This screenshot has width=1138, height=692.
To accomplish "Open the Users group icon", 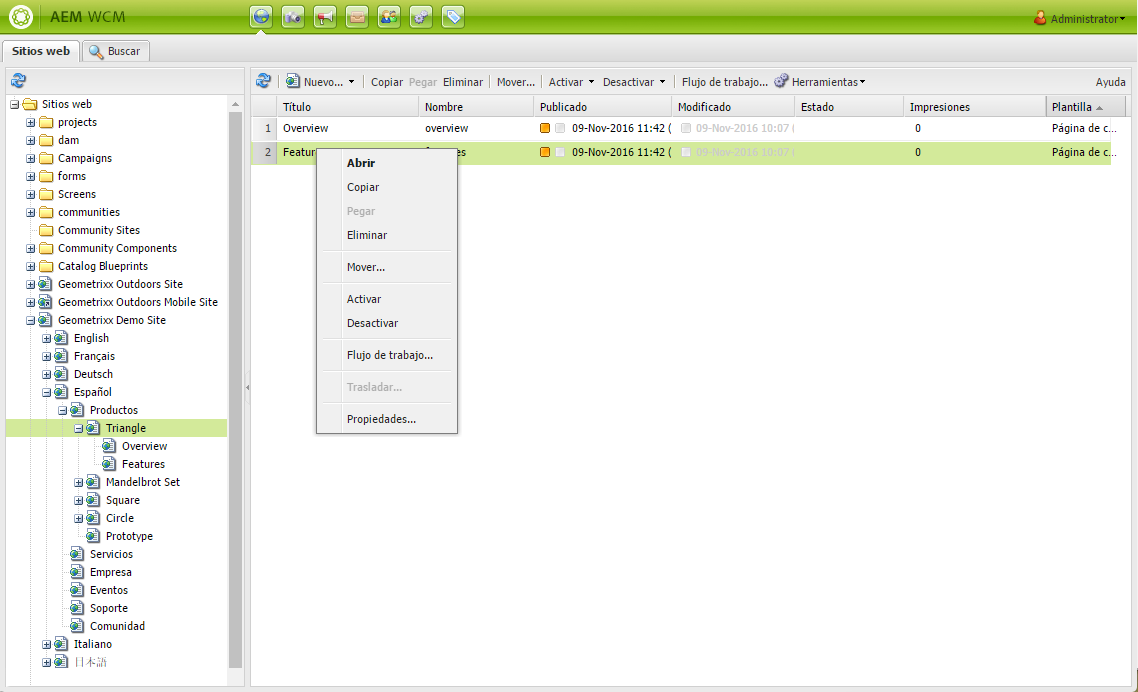I will [389, 17].
